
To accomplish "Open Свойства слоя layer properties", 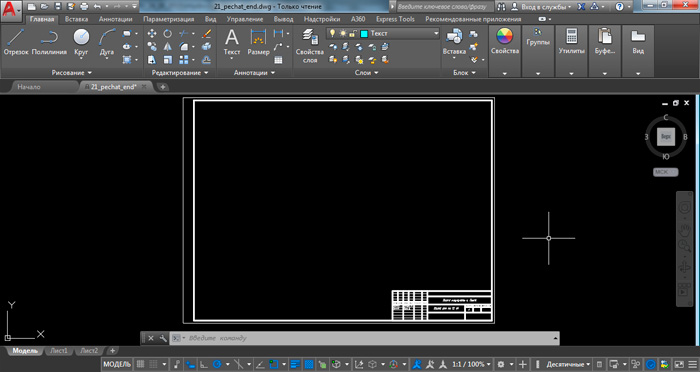I will click(x=309, y=46).
